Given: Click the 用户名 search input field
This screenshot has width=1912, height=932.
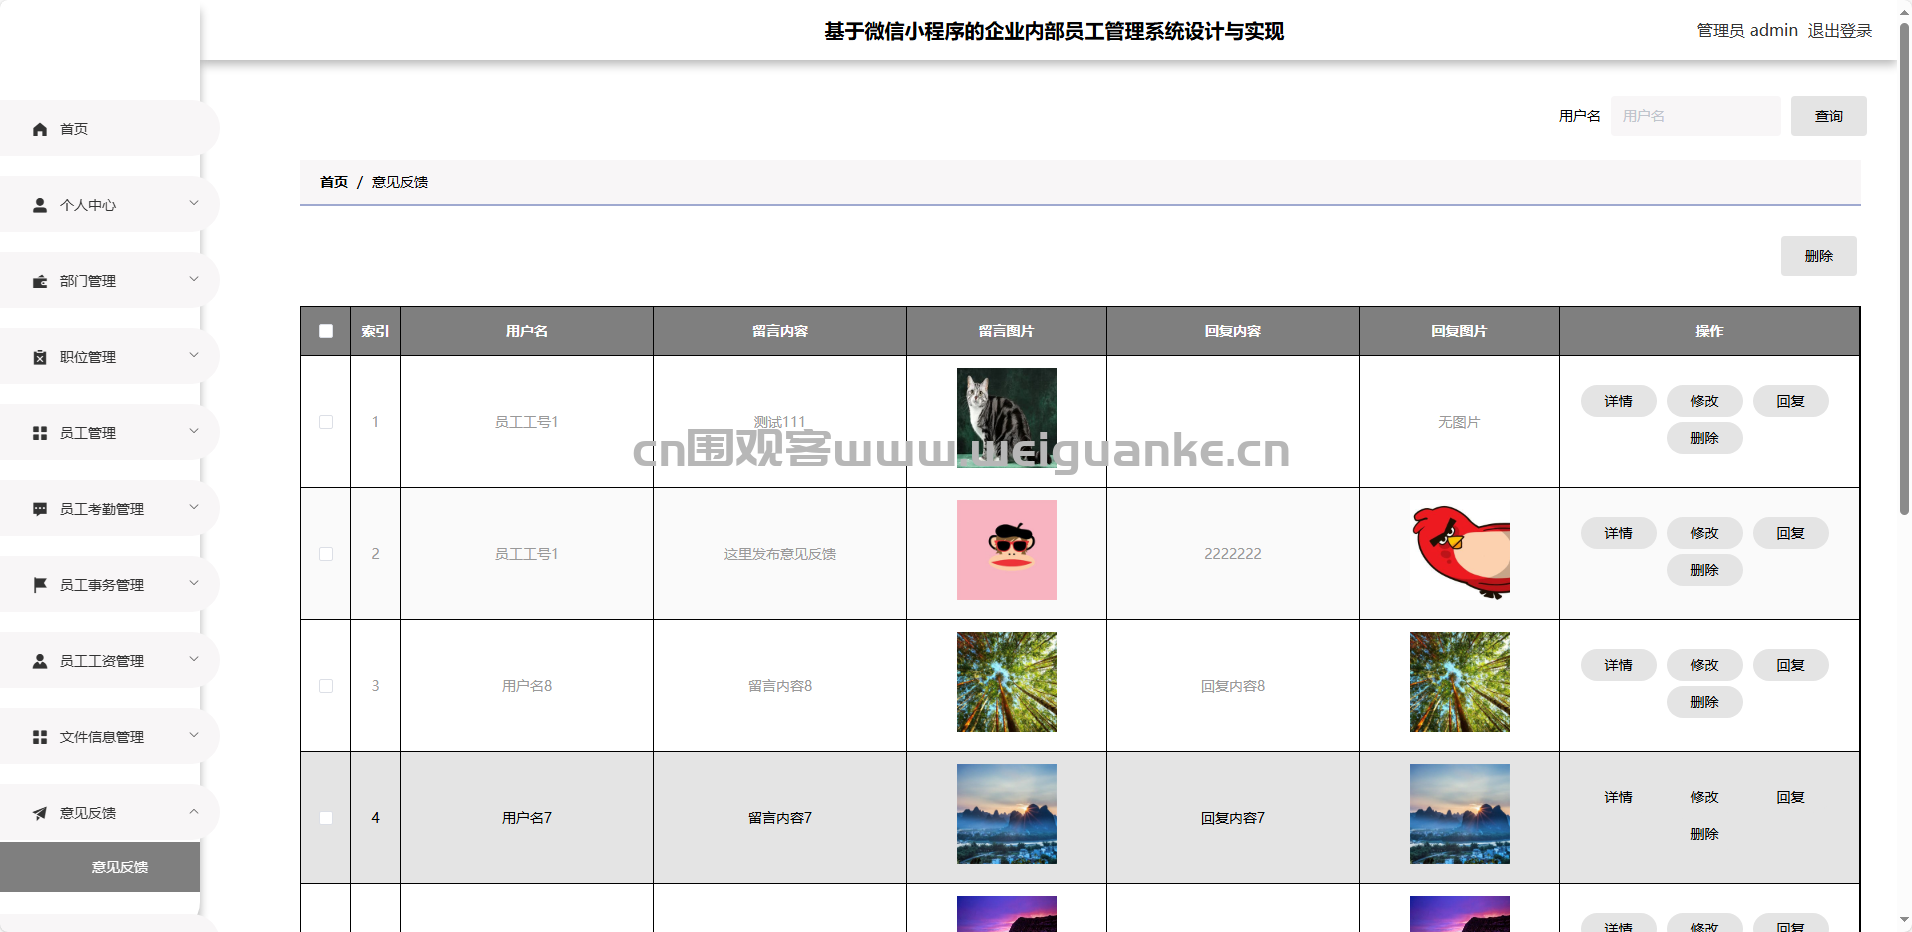Looking at the screenshot, I should (x=1695, y=116).
